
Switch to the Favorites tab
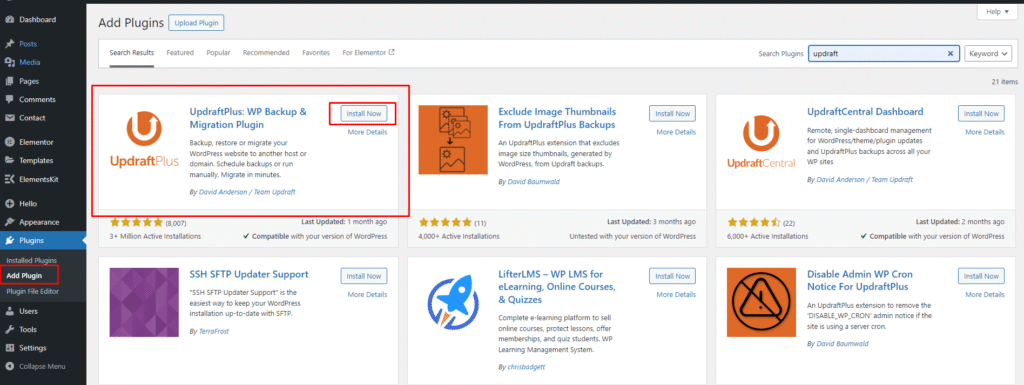(x=316, y=53)
